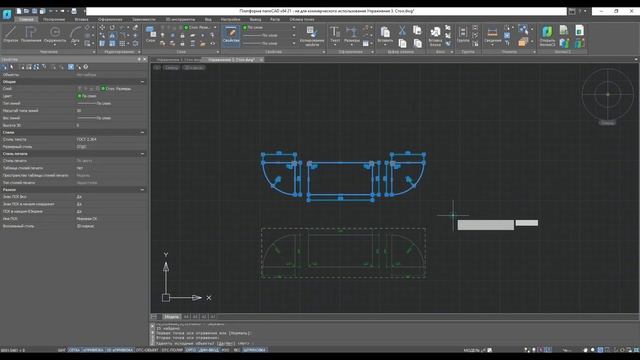This screenshot has width=640, height=360.
Task: Open the Вставка ribbon tab
Action: [x=81, y=19]
